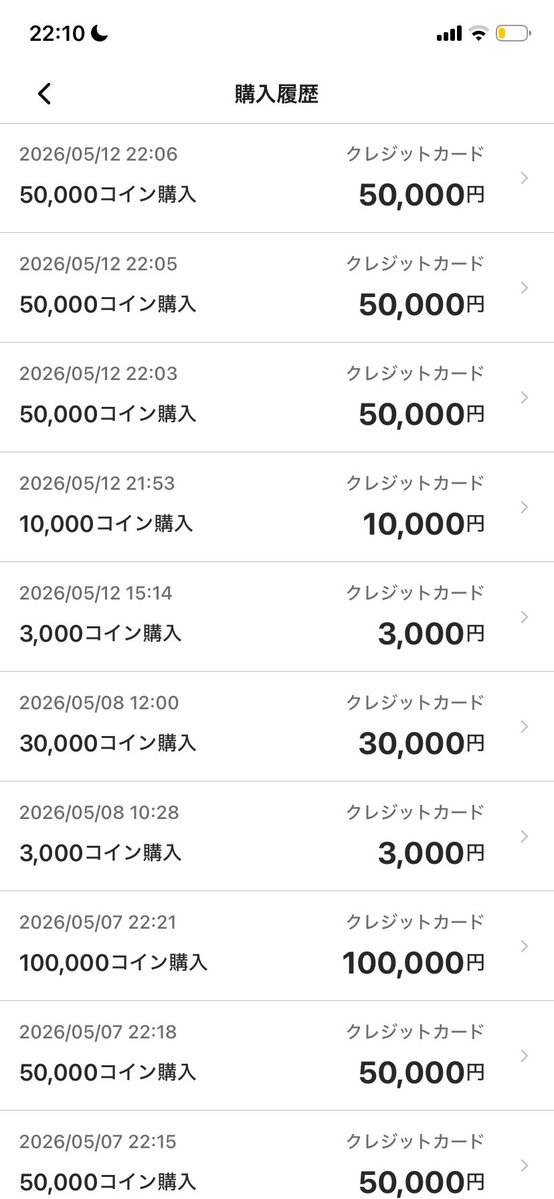This screenshot has width=554, height=1199.
Task: Select the 100,000コイン購入 row
Action: pos(277,946)
